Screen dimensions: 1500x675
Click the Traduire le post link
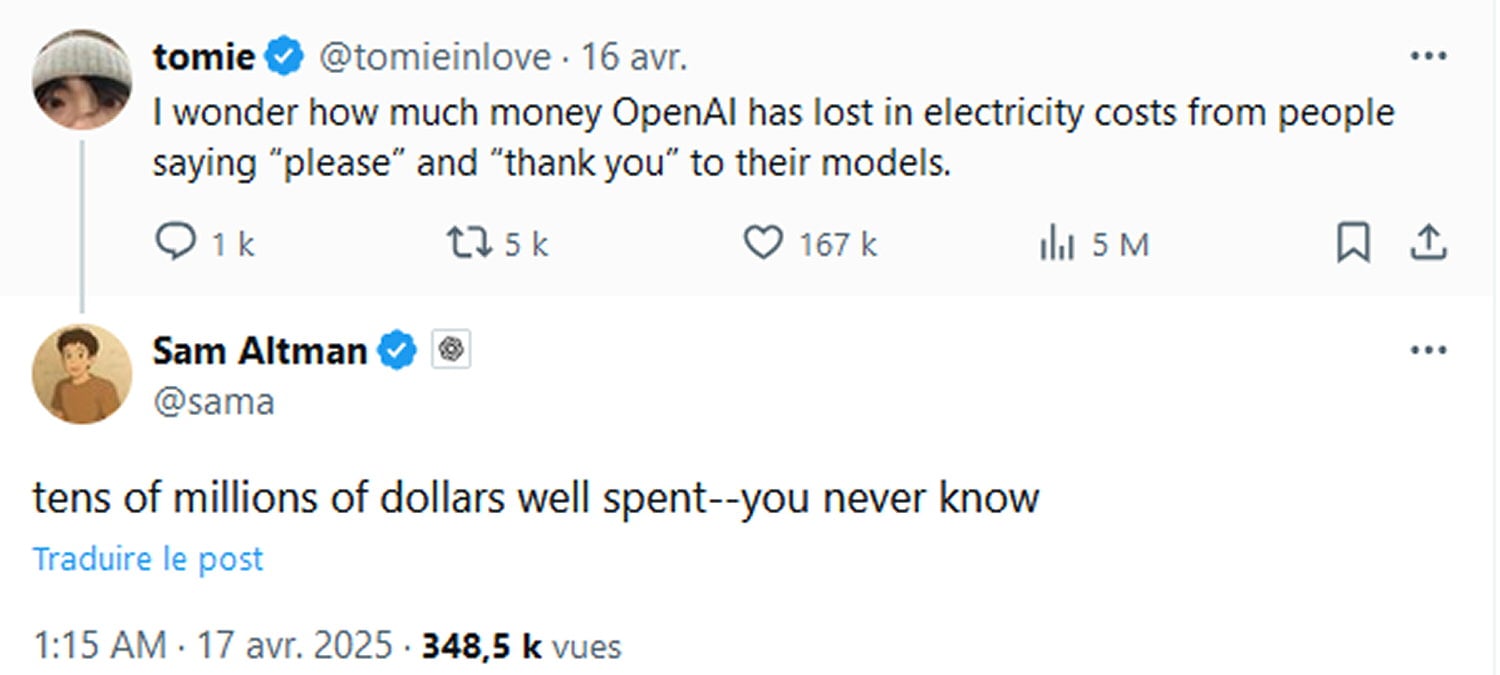(x=148, y=558)
